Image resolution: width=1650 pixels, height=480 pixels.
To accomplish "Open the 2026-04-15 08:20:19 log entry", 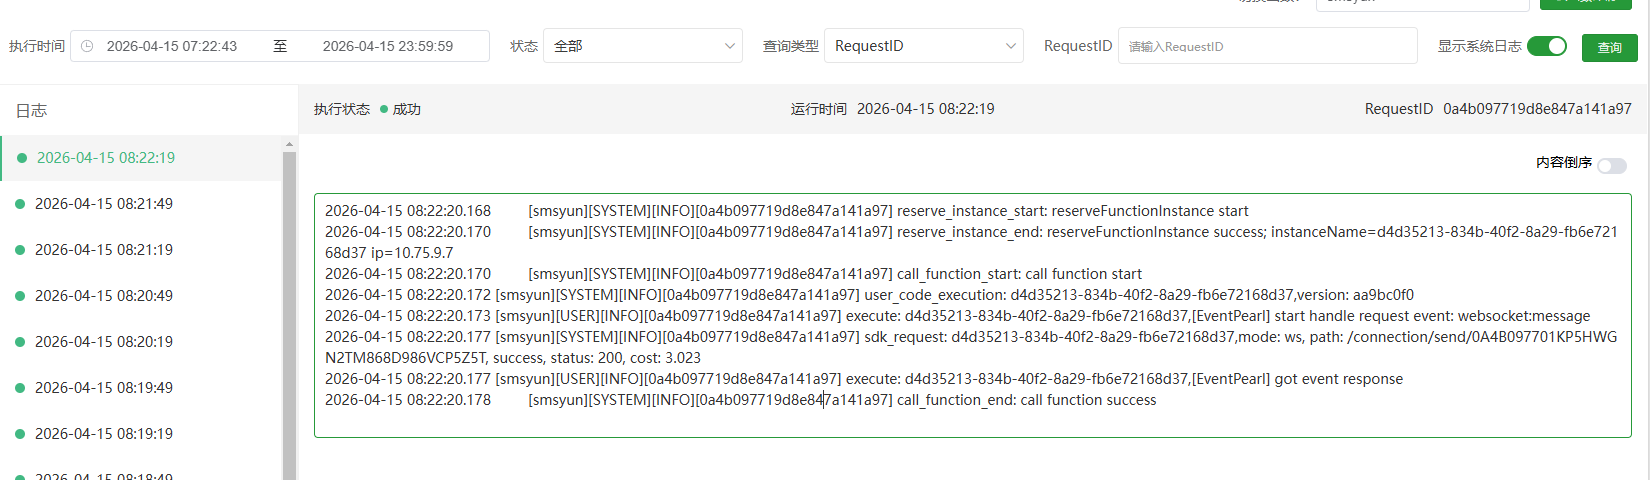I will tap(104, 342).
